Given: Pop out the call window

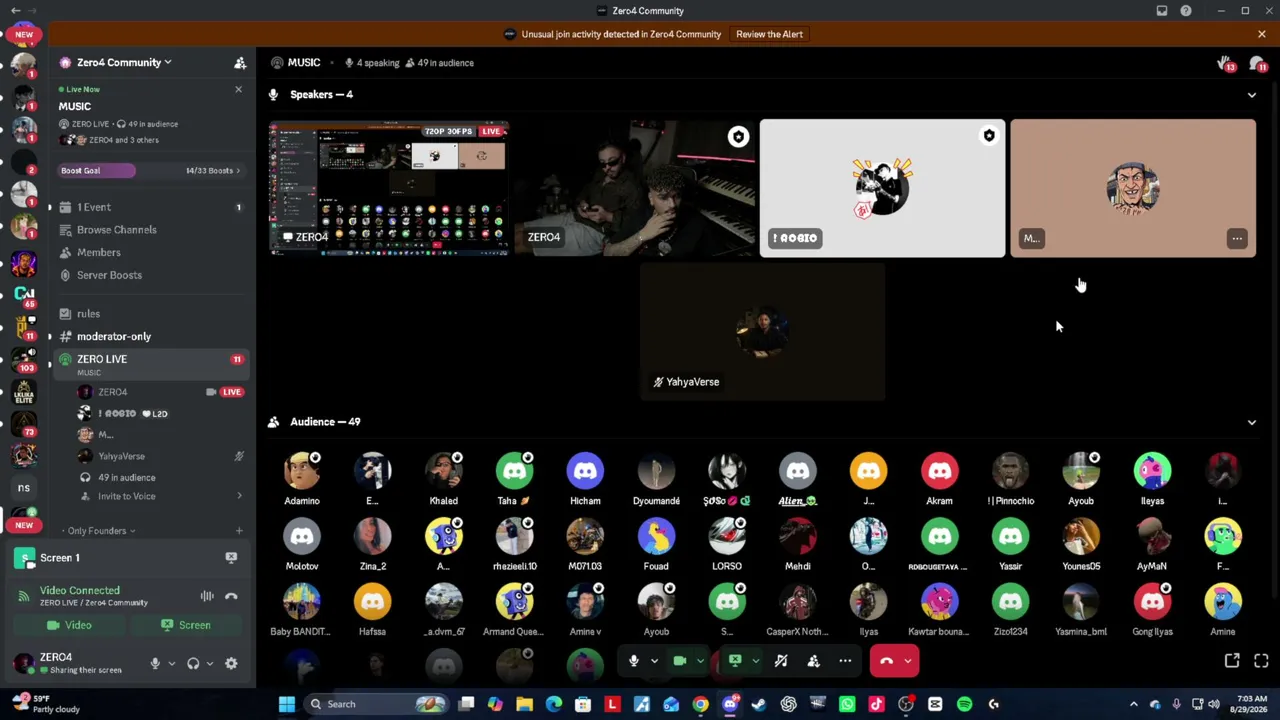Looking at the screenshot, I should tap(1232, 661).
